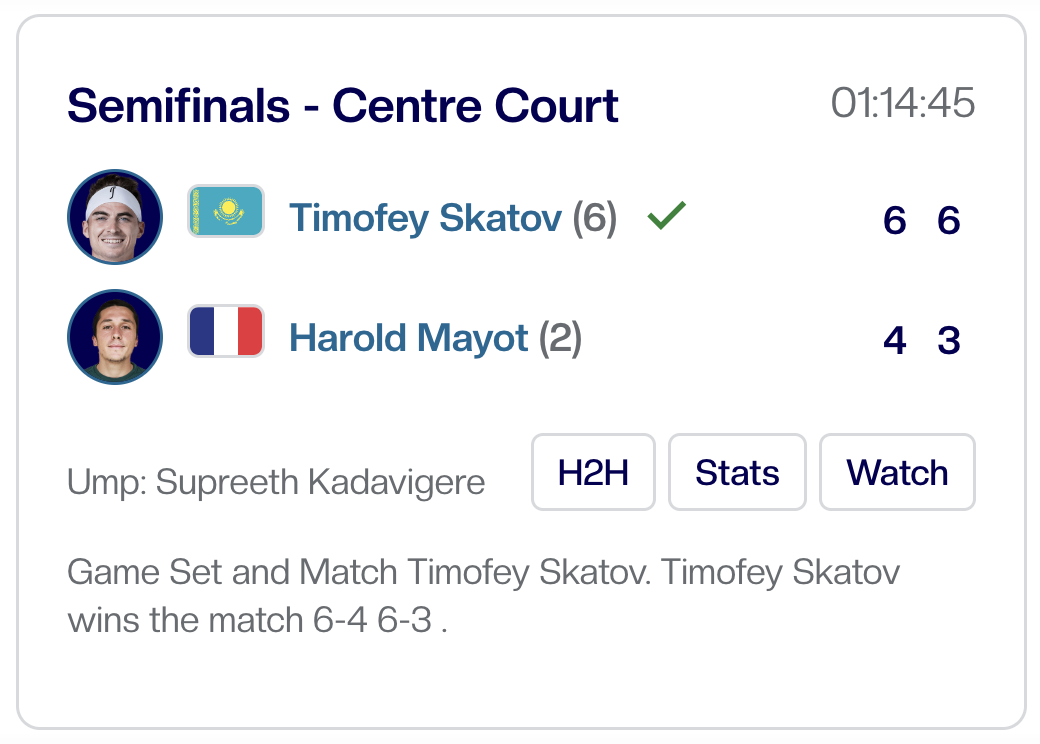Click the Semifinals - Centre Court heading
This screenshot has height=744, width=1040.
(343, 105)
